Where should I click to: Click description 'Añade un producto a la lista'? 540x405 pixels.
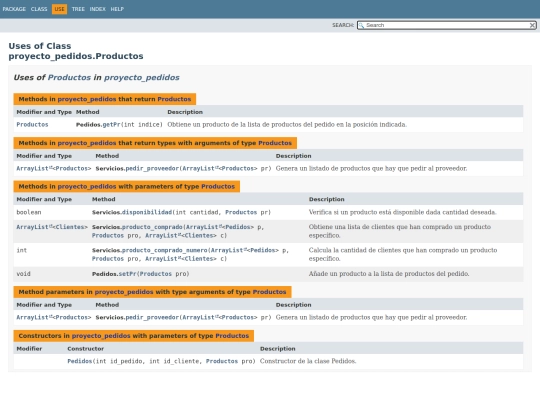[x=389, y=274]
